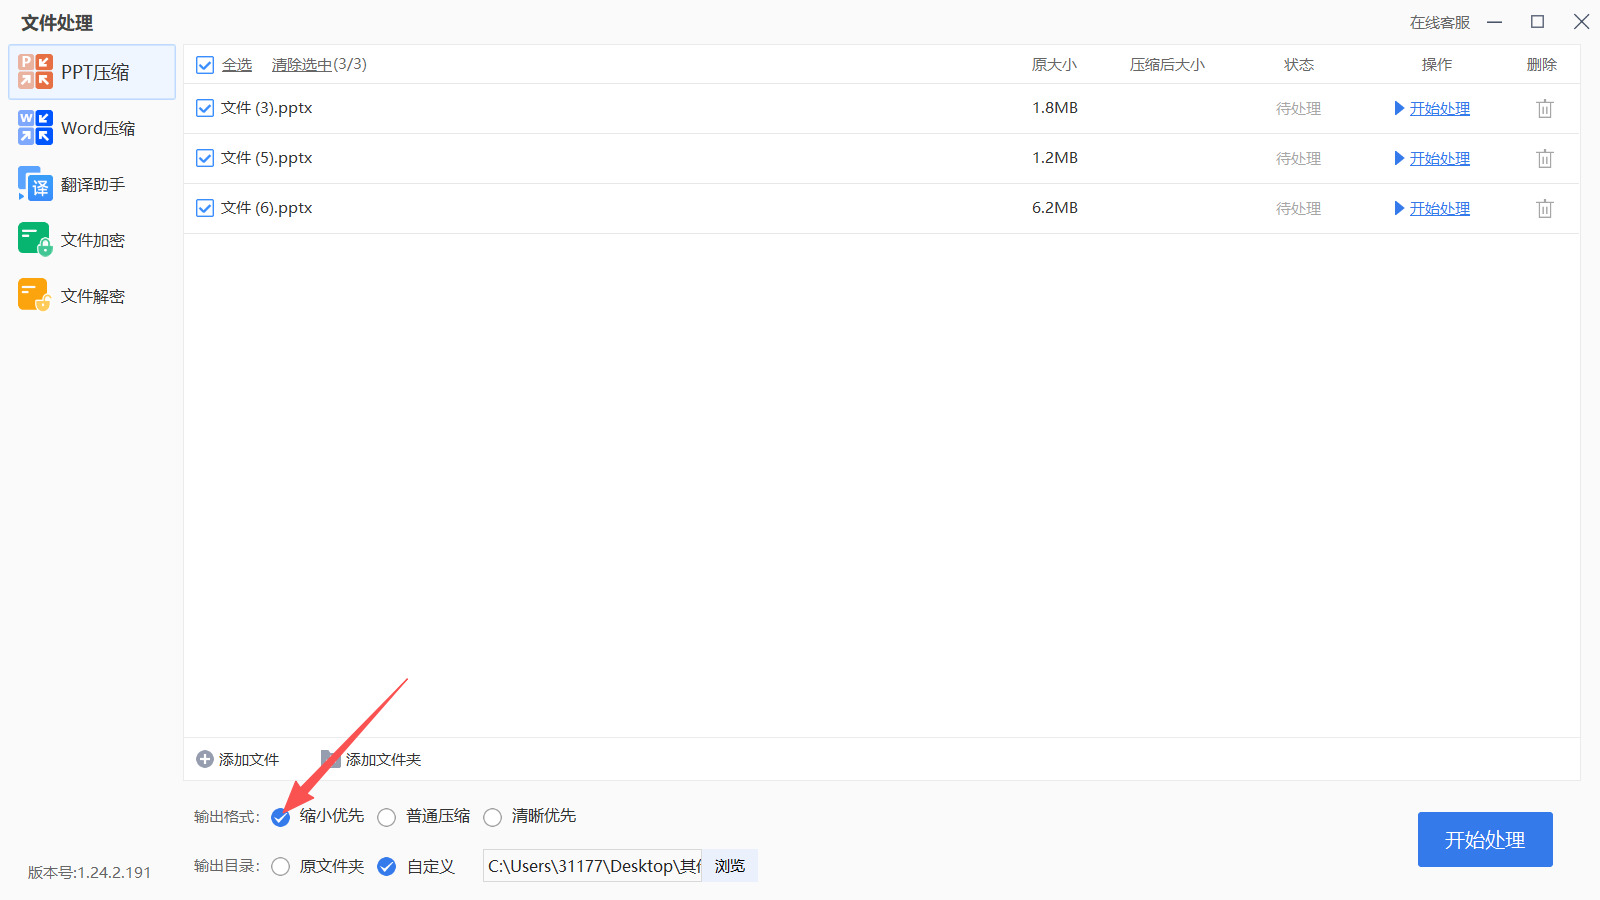
Task: Open the Word压缩 tool icon
Action: point(35,128)
